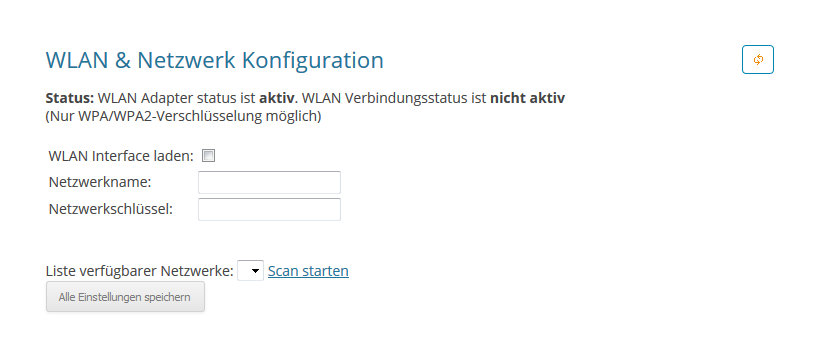Screen dimensions: 818x360
Task: Click the bold nicht aktiv text
Action: point(527,98)
